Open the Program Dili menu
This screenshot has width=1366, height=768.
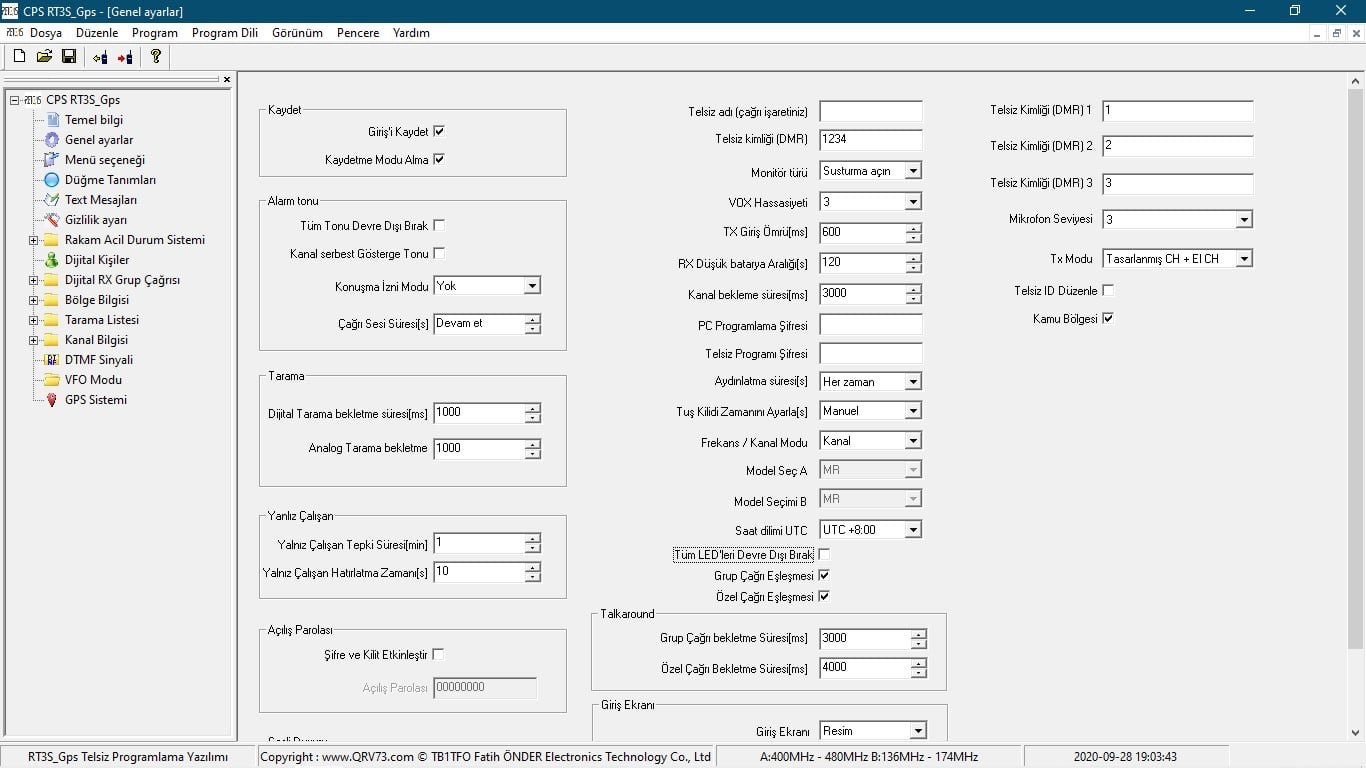coord(224,33)
